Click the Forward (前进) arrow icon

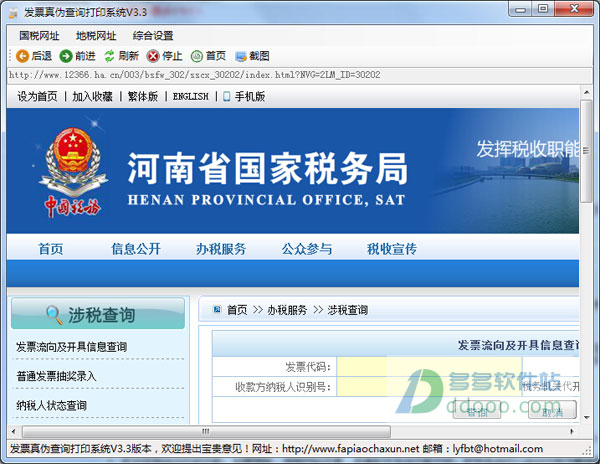[66, 56]
